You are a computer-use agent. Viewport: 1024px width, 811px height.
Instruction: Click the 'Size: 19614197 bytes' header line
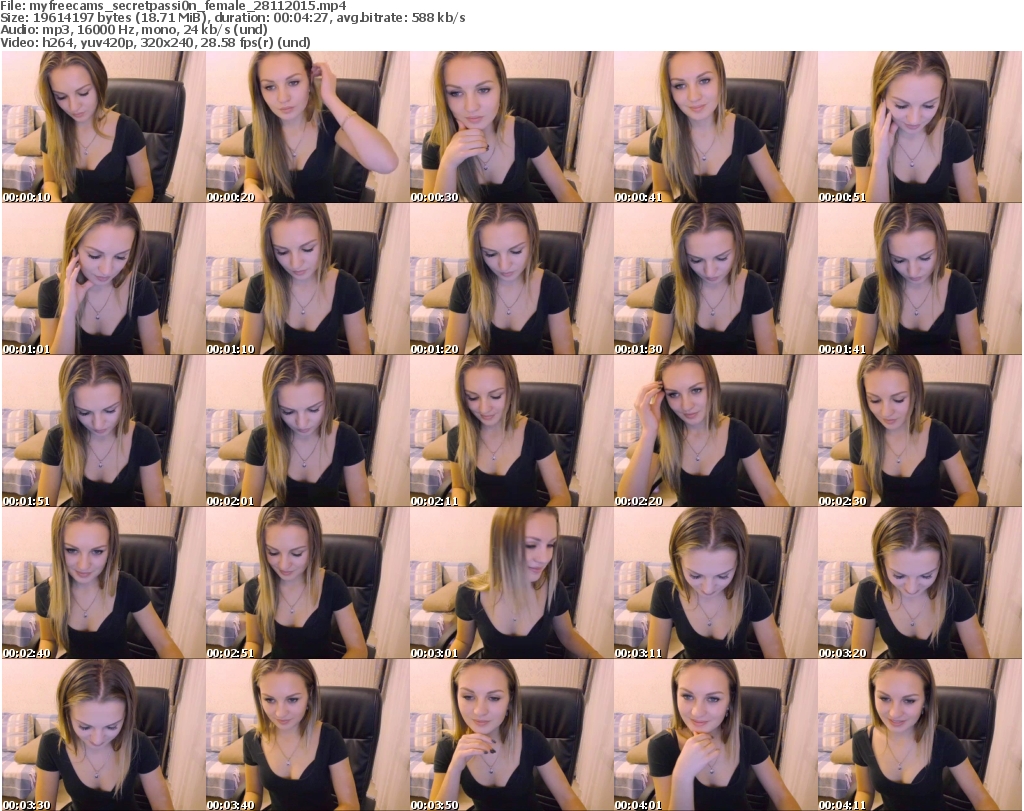232,18
